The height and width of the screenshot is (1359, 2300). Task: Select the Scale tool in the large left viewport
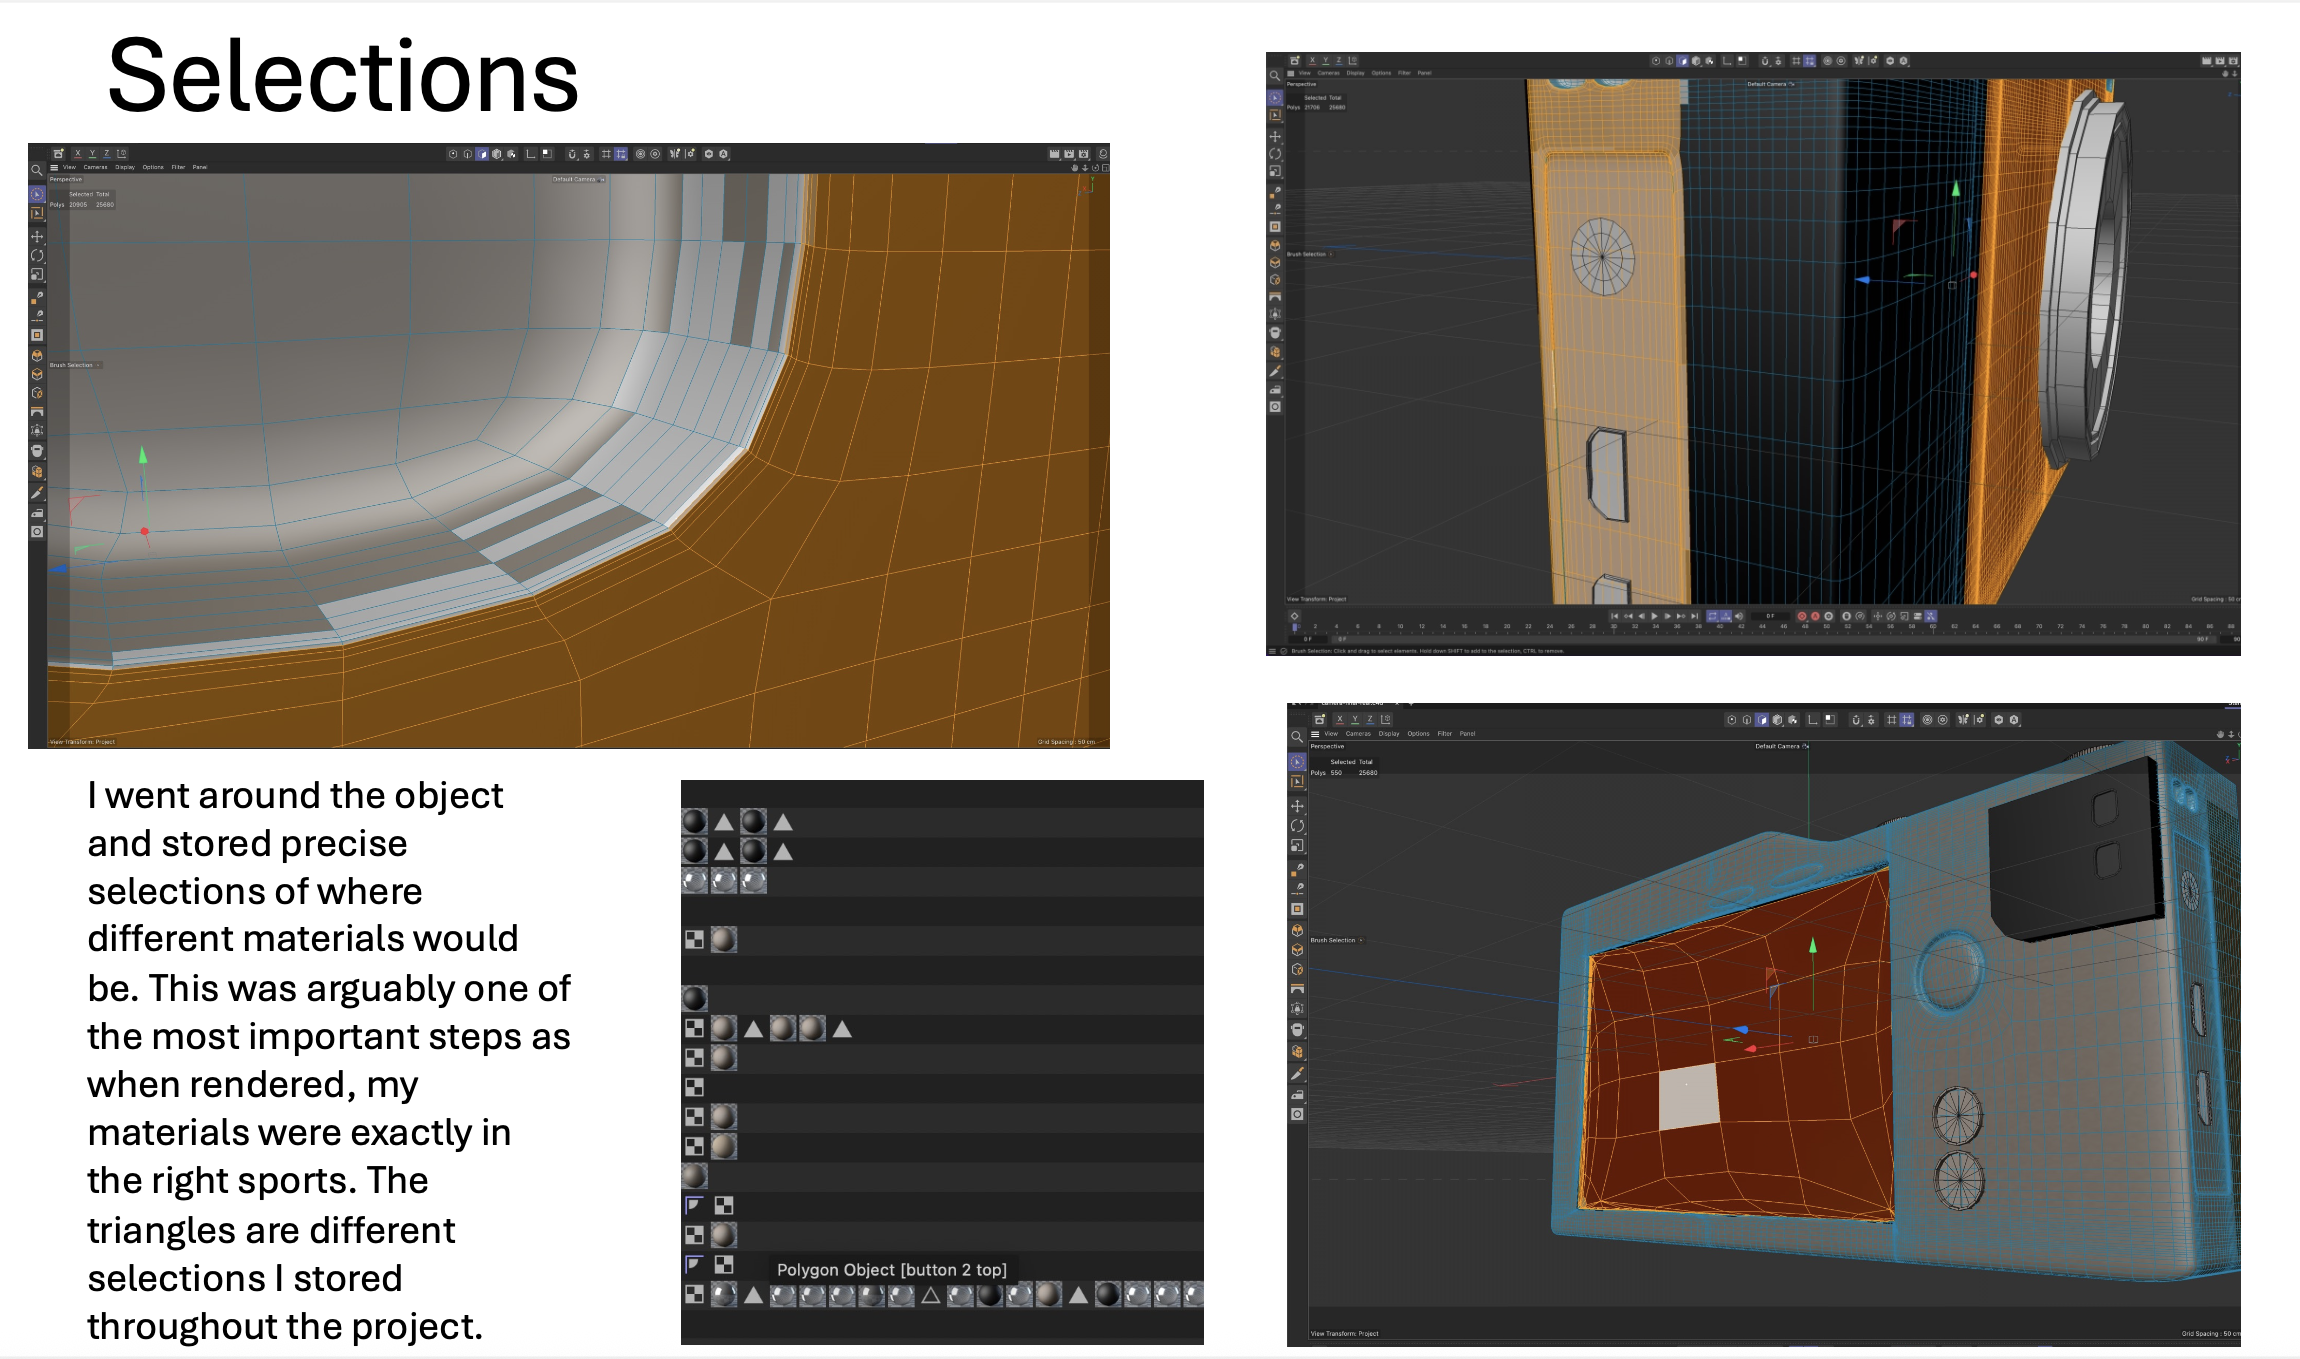[x=37, y=275]
